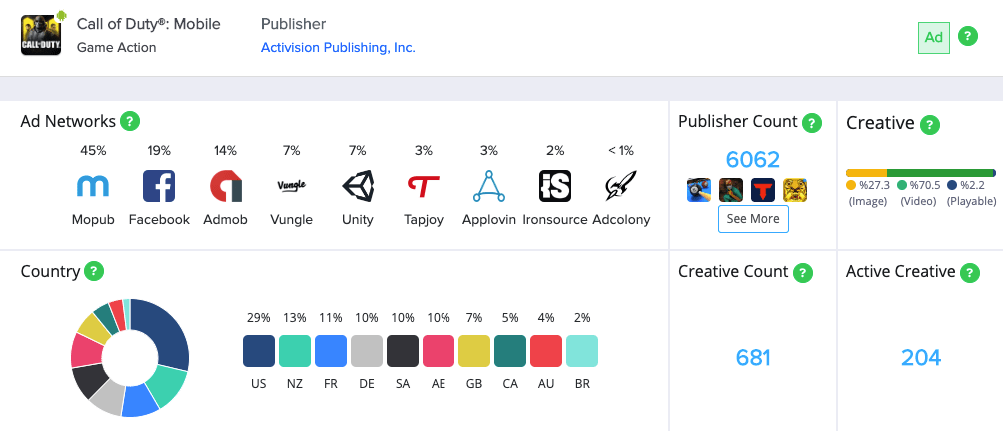Select the Tapjoy network icon
The image size is (1003, 431).
point(423,186)
